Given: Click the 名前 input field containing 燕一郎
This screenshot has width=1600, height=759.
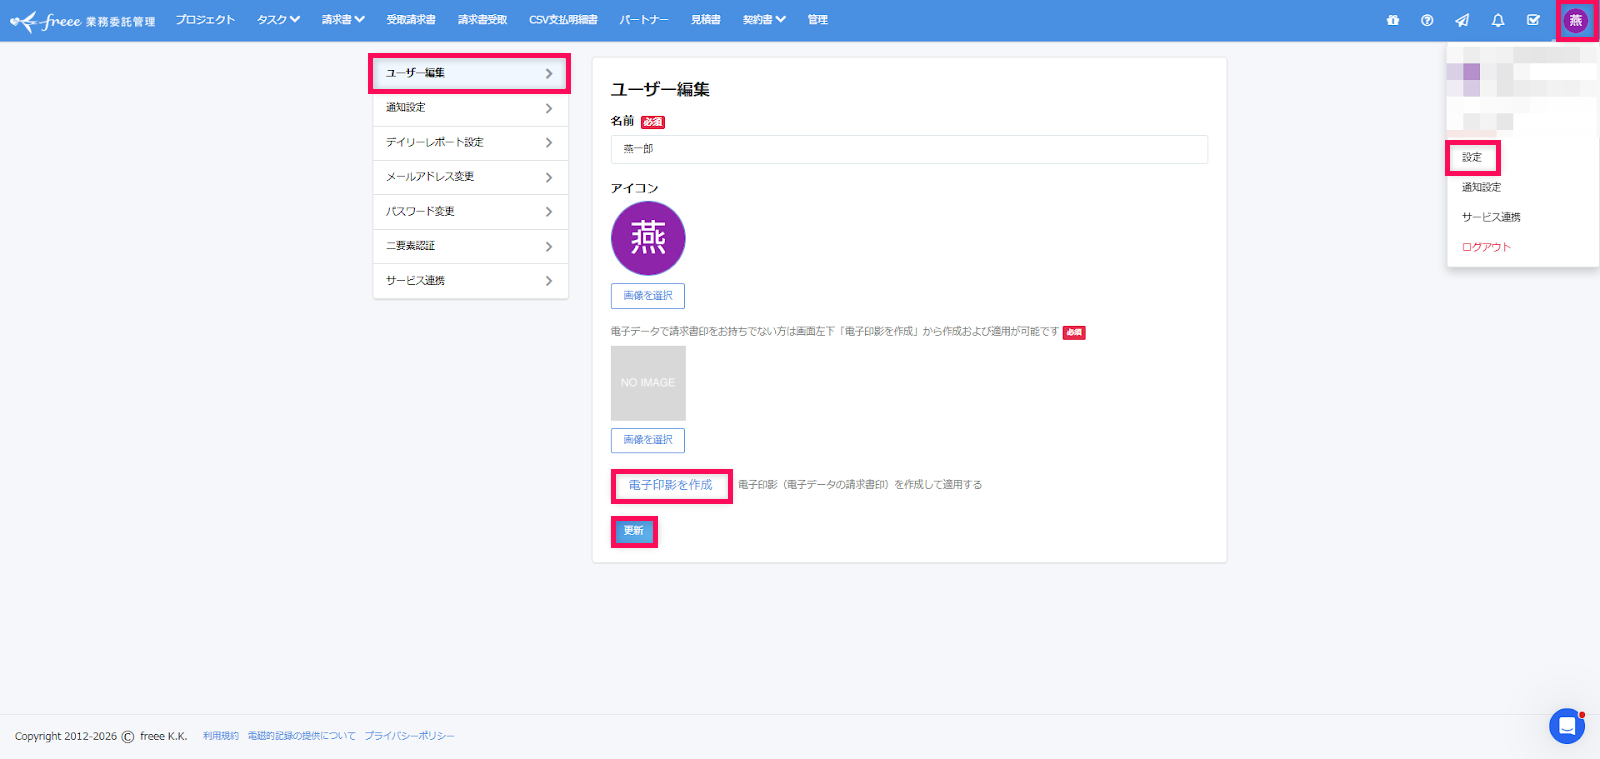Looking at the screenshot, I should coord(909,149).
